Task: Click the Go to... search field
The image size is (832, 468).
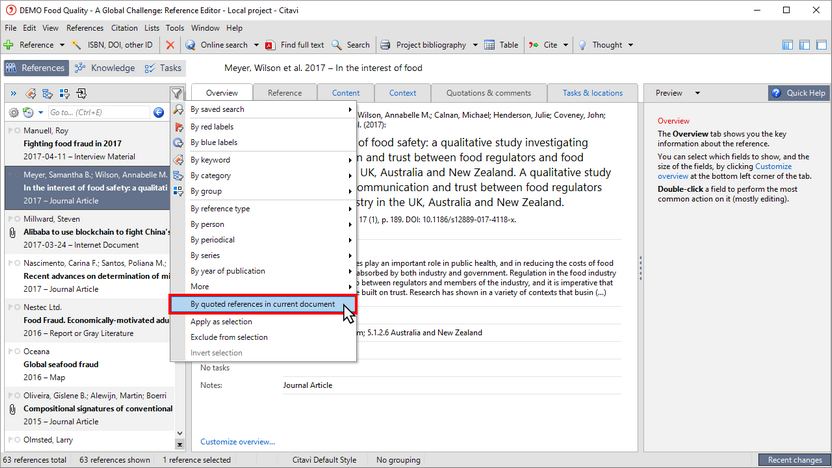Action: [x=99, y=112]
